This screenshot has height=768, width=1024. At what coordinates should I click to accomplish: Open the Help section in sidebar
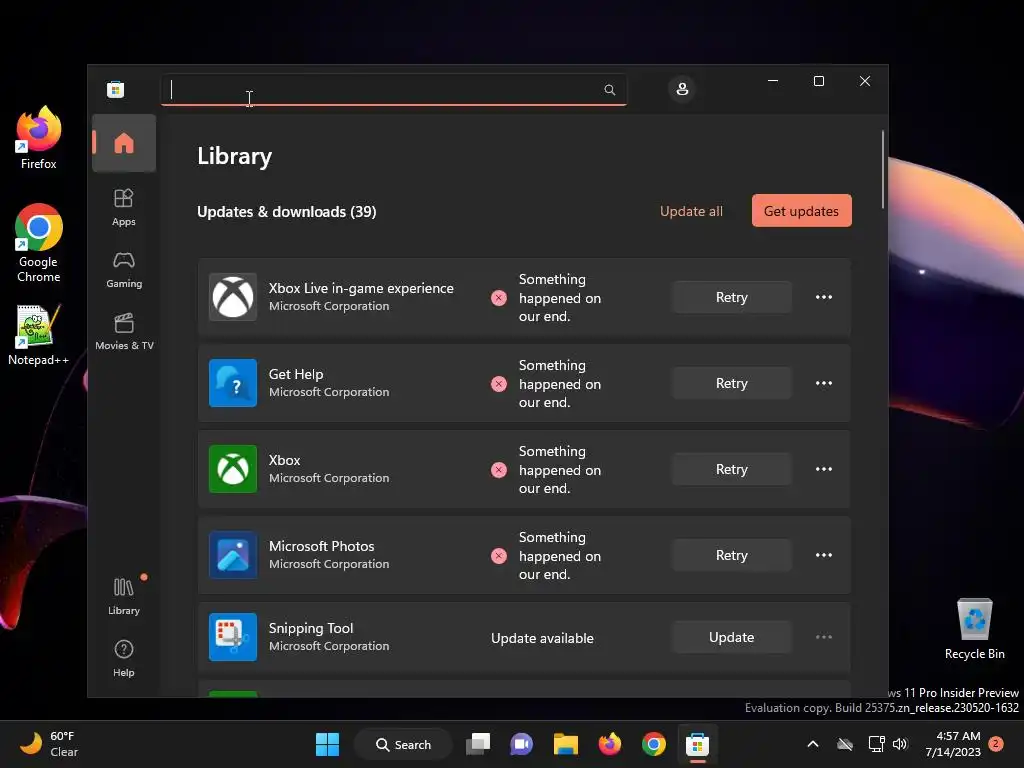tap(123, 658)
